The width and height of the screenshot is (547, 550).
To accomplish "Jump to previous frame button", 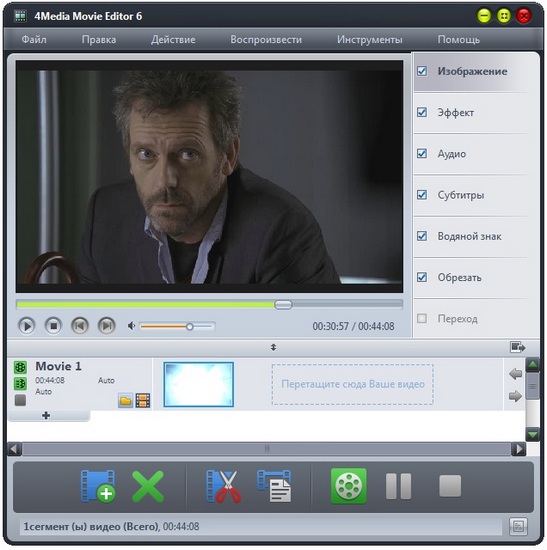I will (80, 326).
